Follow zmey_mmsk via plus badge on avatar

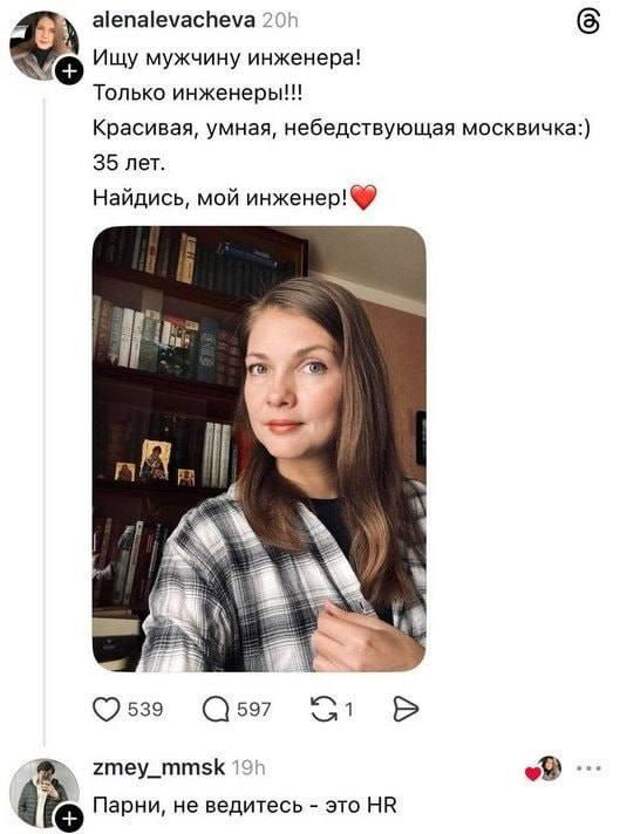[x=70, y=820]
